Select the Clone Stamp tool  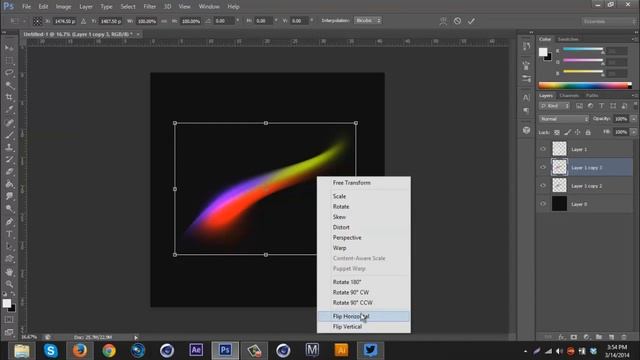[x=9, y=147]
